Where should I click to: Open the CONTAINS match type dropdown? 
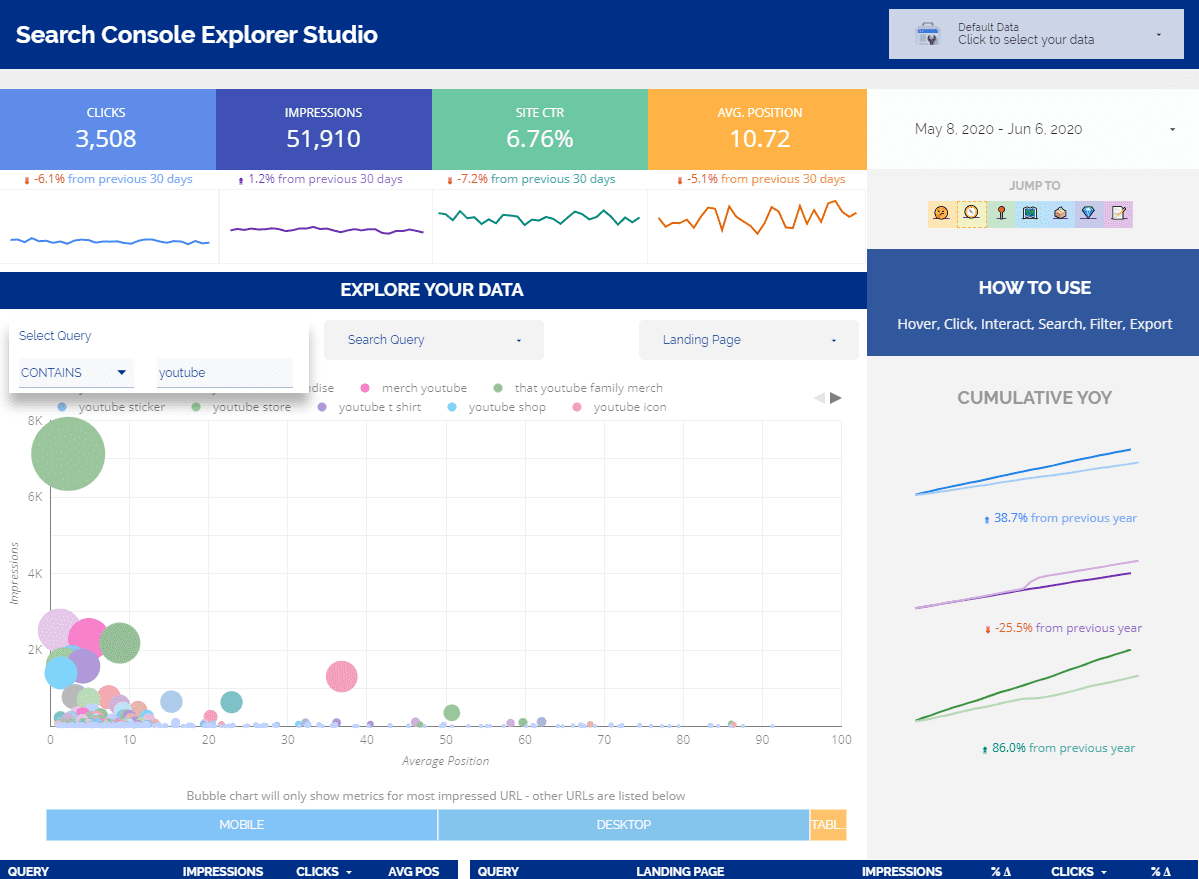(x=75, y=372)
